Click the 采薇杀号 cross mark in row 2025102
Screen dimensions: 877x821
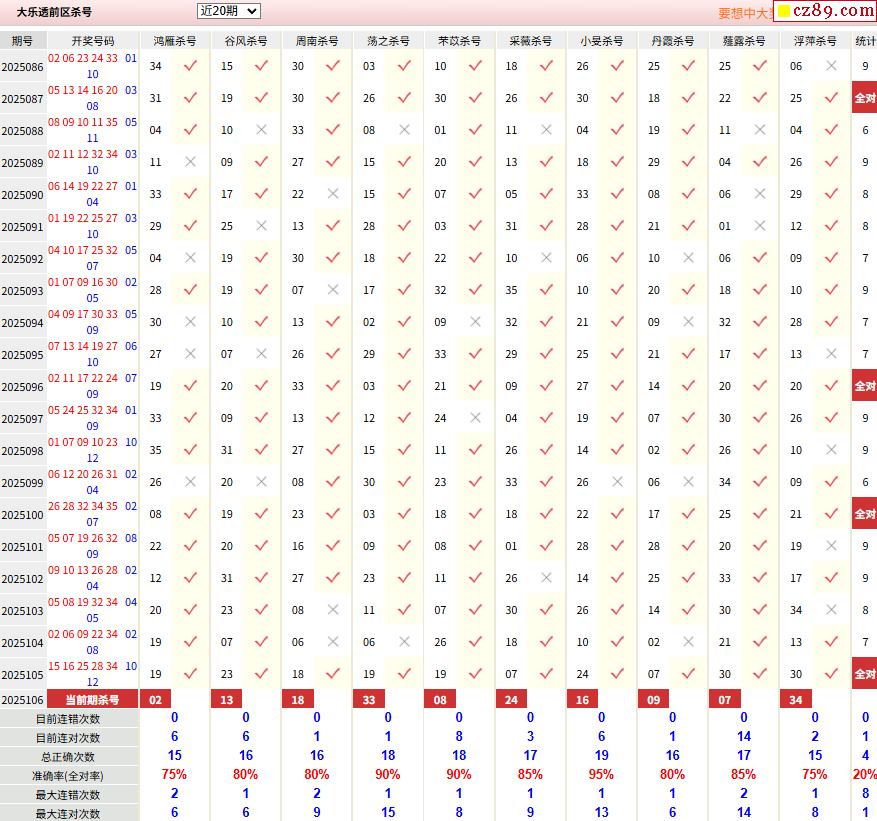[x=546, y=578]
